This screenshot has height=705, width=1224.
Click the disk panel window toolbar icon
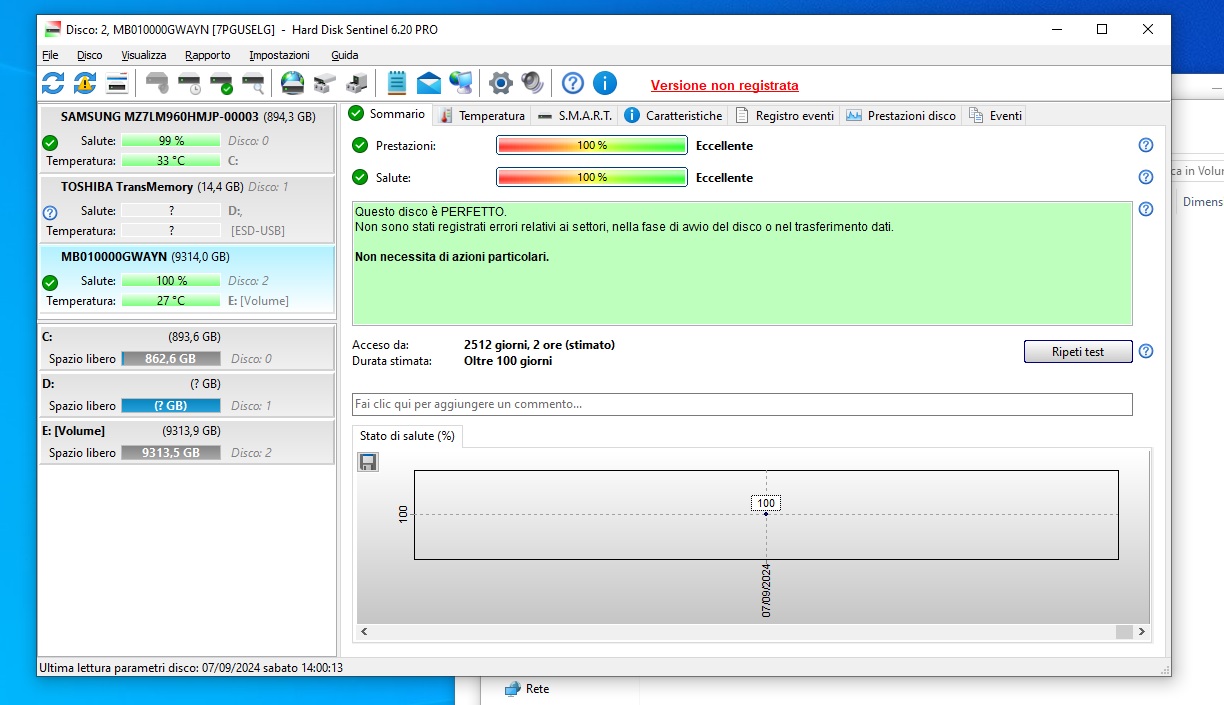tap(117, 83)
